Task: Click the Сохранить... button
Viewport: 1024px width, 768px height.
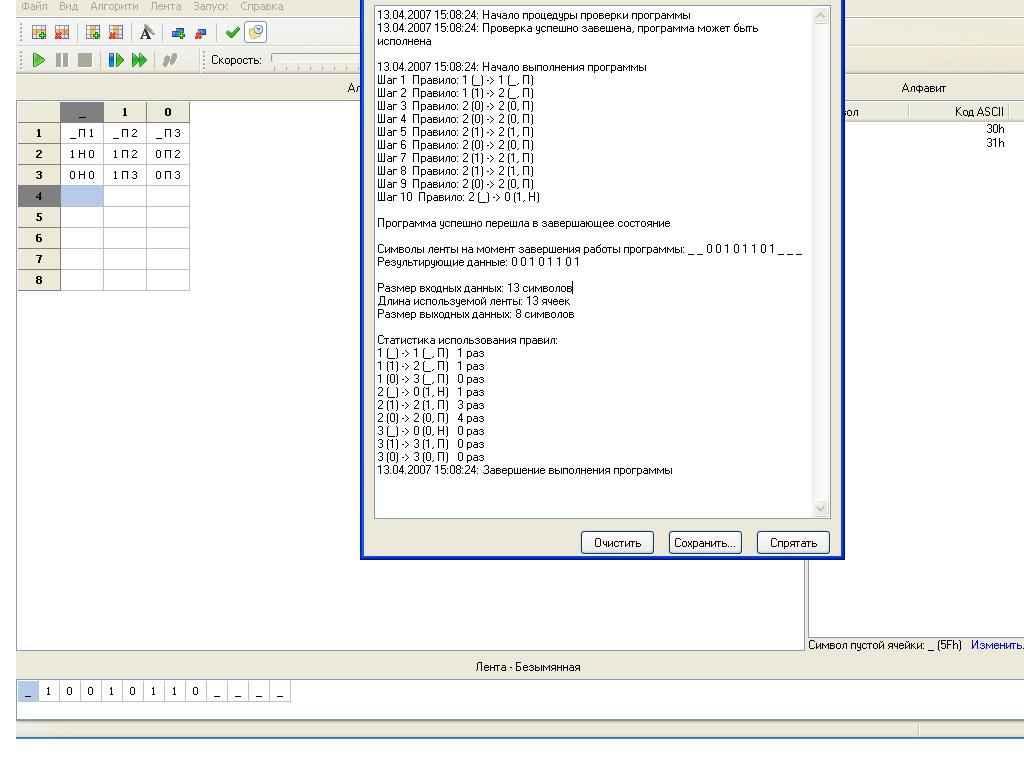Action: point(705,543)
